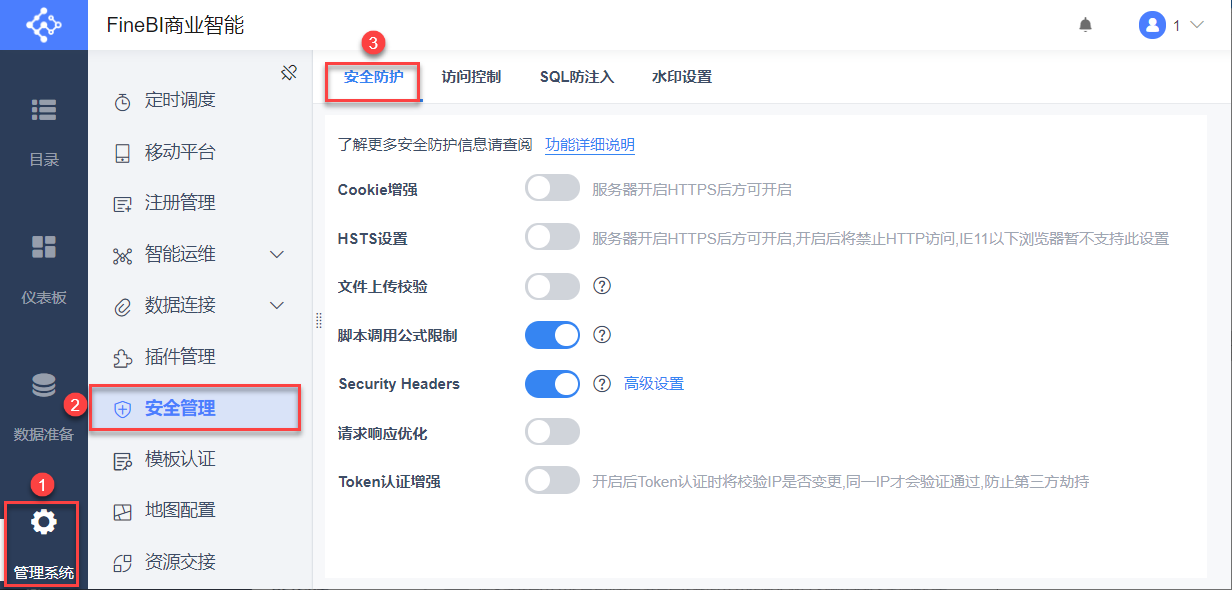The height and width of the screenshot is (590, 1232).
Task: Enable the HSTS设置 toggle
Action: pos(552,237)
